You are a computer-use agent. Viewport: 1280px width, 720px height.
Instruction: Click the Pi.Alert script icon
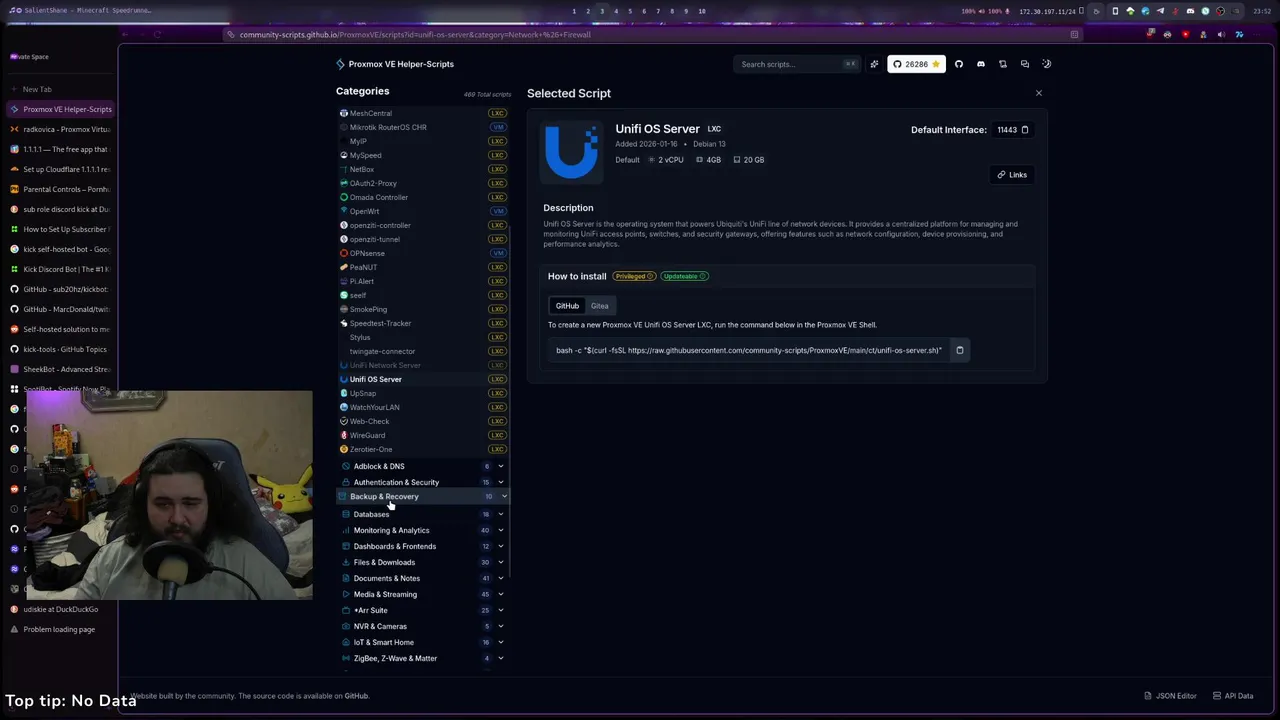click(344, 281)
